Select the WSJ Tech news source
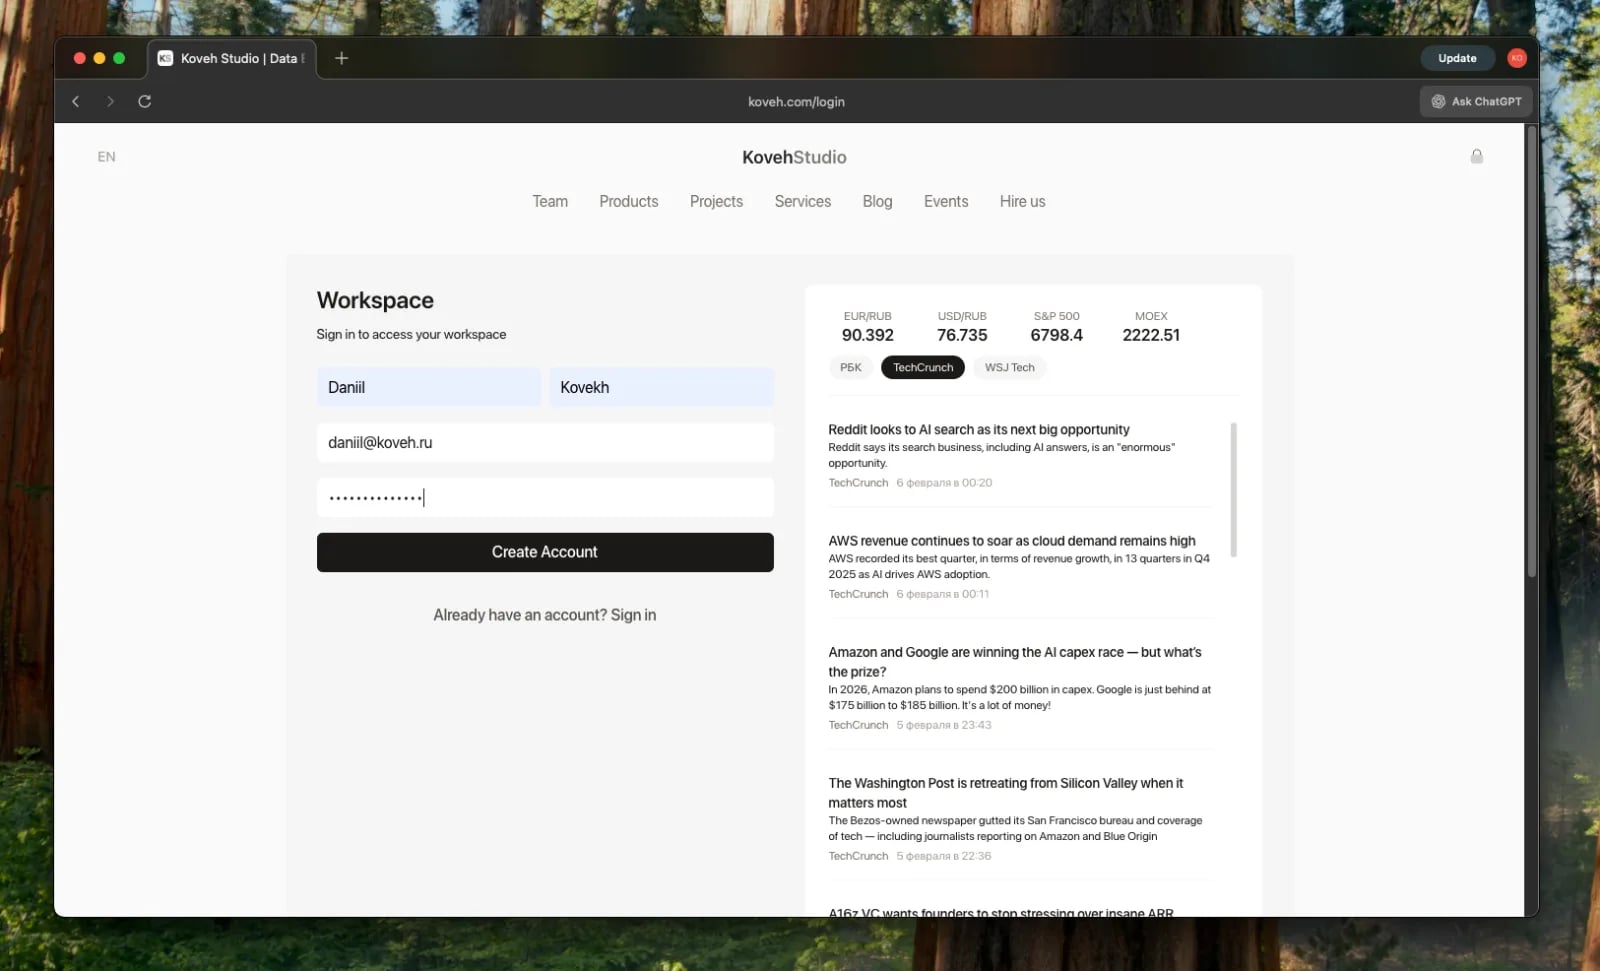The image size is (1600, 971). click(x=1009, y=368)
